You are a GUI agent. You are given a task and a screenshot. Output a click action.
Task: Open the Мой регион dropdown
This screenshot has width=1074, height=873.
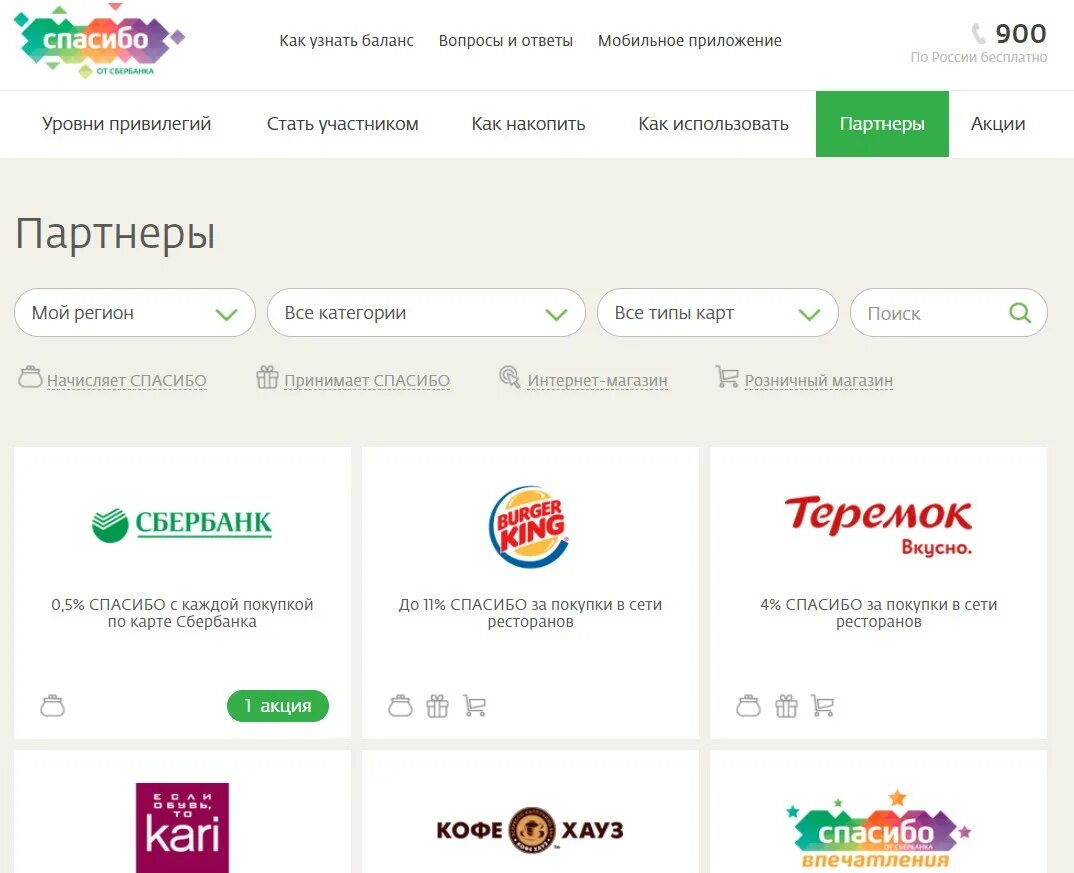point(135,313)
